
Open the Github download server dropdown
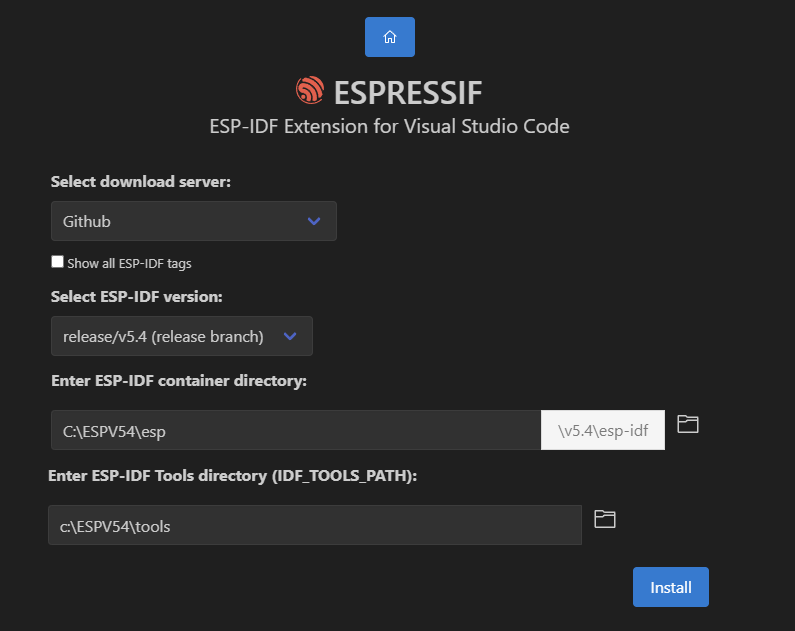194,221
